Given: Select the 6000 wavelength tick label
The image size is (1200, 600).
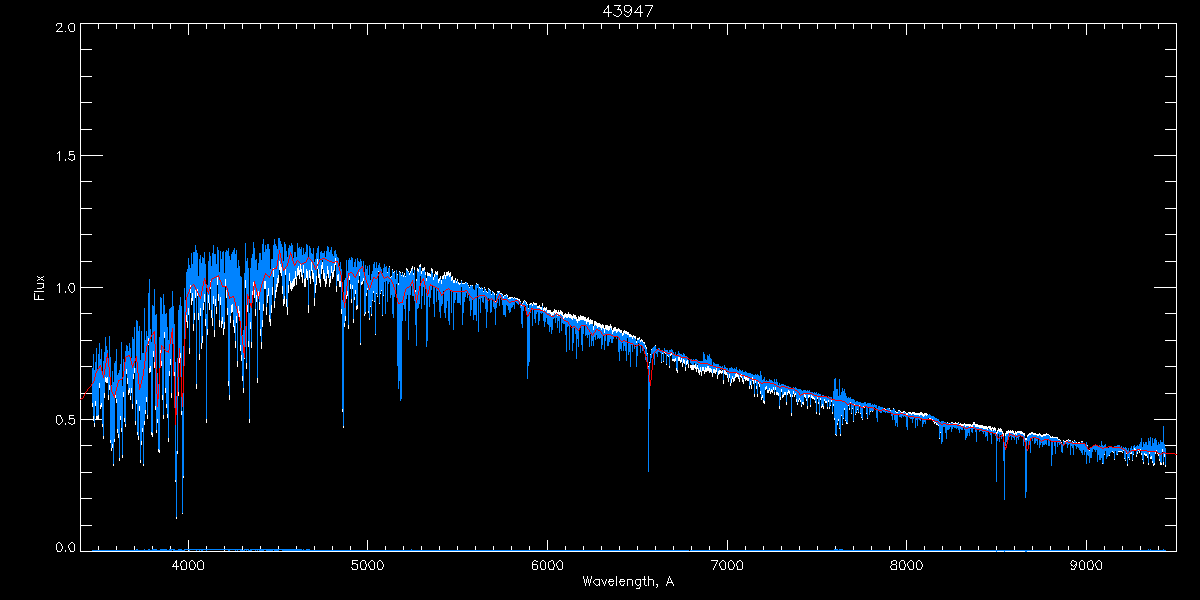Looking at the screenshot, I should tap(547, 564).
